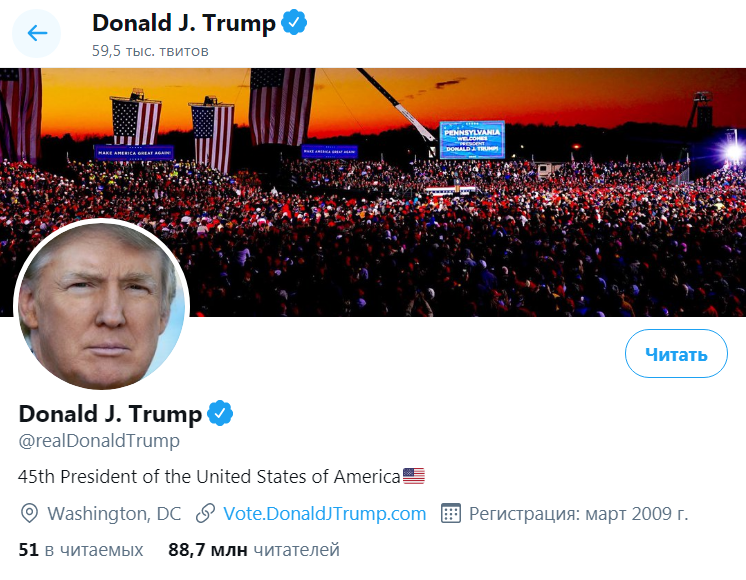The width and height of the screenshot is (746, 580).
Task: Click the verified badge in top header
Action: [293, 23]
